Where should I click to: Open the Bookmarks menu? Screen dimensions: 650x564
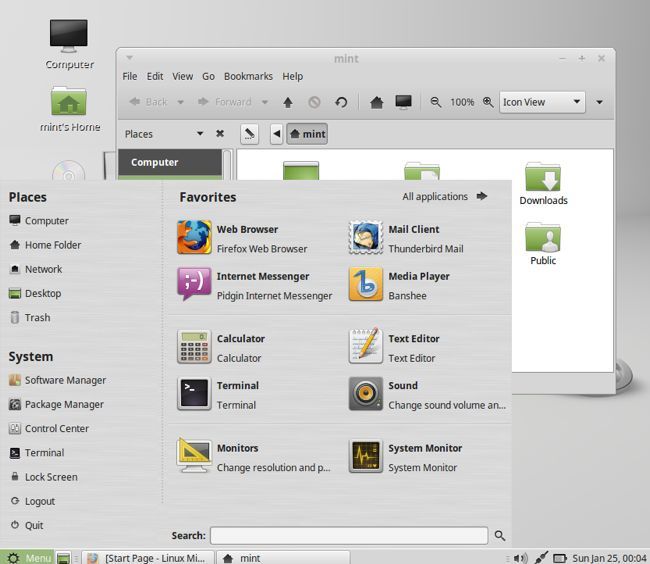click(x=248, y=76)
